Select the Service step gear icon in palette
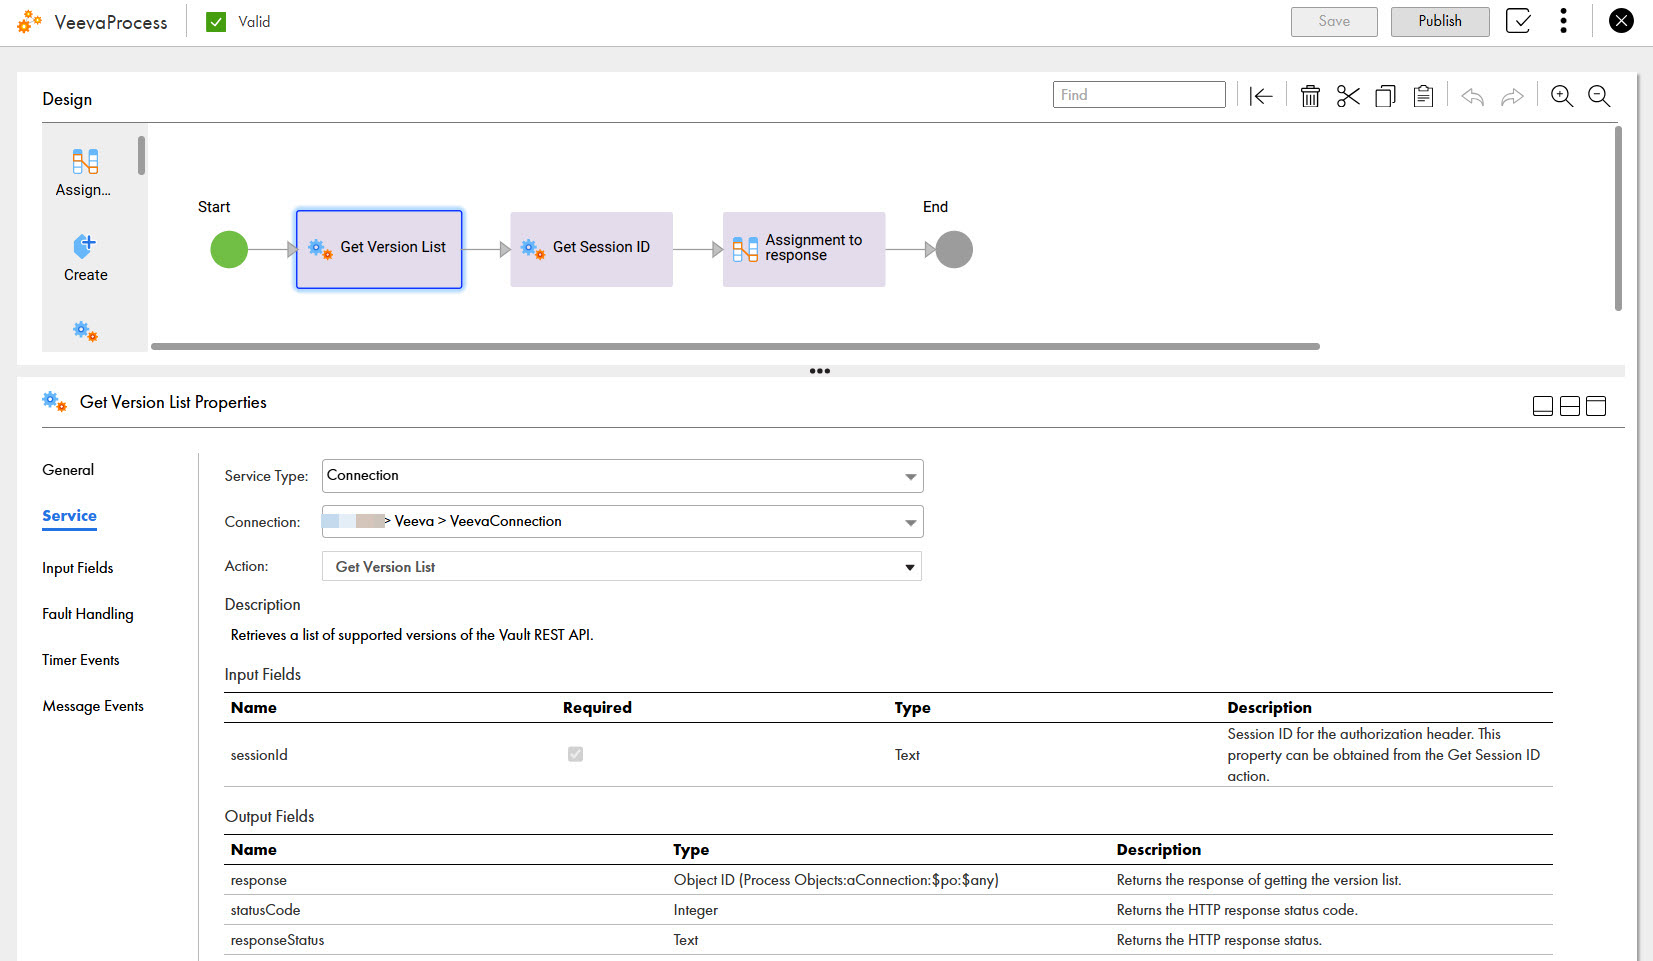Viewport: 1653px width, 961px height. point(85,332)
